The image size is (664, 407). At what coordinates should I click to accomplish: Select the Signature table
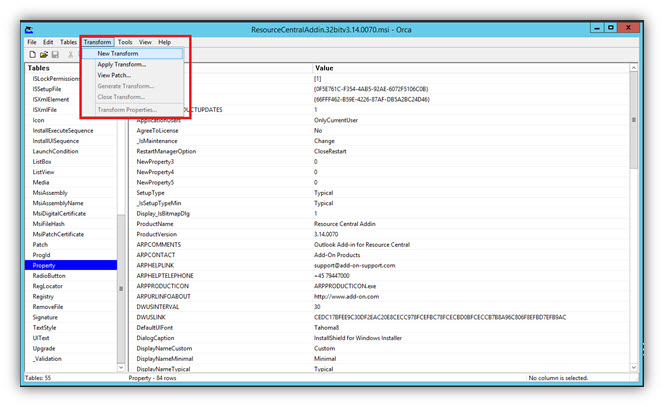[45, 317]
